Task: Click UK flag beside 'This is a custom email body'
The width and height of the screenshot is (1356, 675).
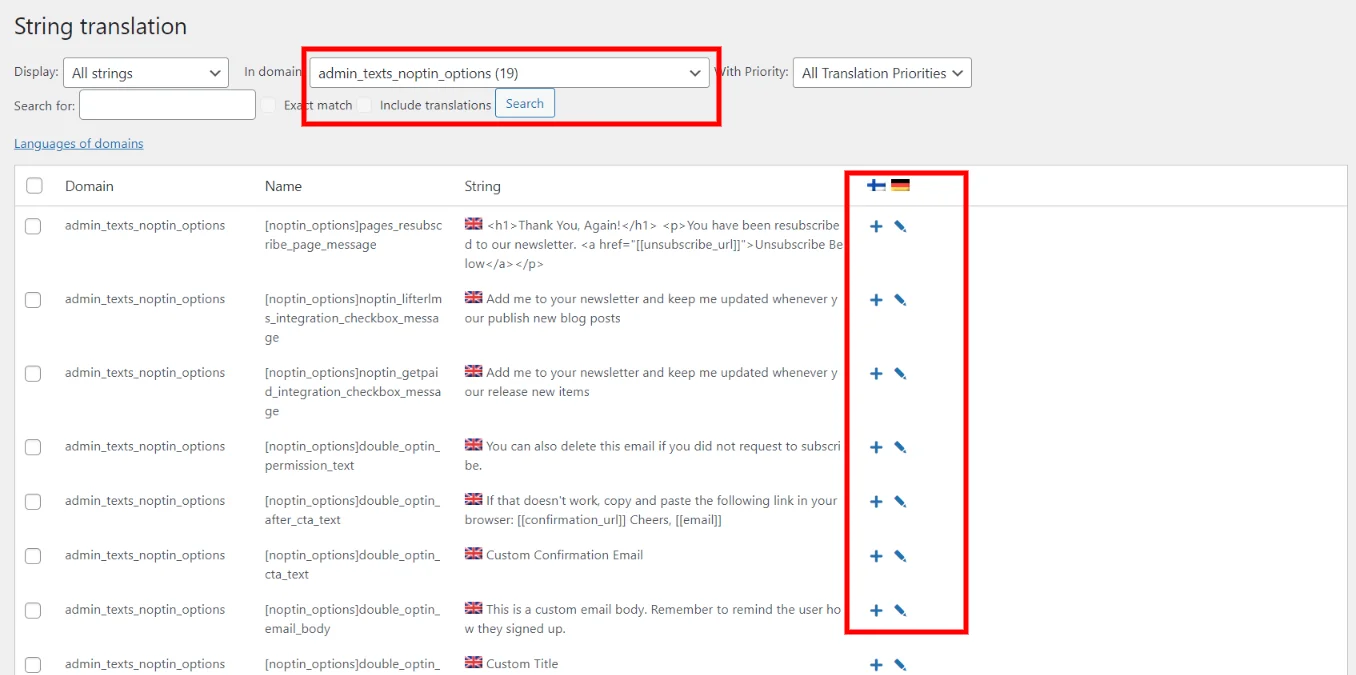Action: (x=473, y=608)
